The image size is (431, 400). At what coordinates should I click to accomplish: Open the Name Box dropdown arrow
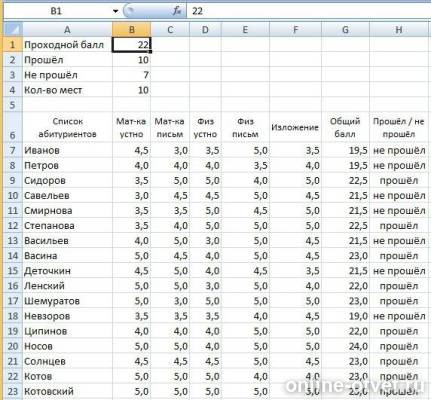tap(115, 11)
